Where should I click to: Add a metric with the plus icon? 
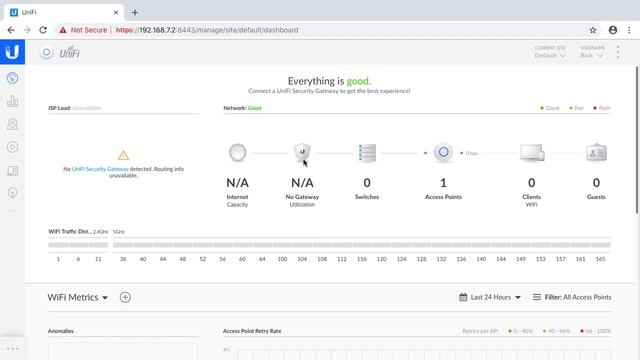coord(125,297)
